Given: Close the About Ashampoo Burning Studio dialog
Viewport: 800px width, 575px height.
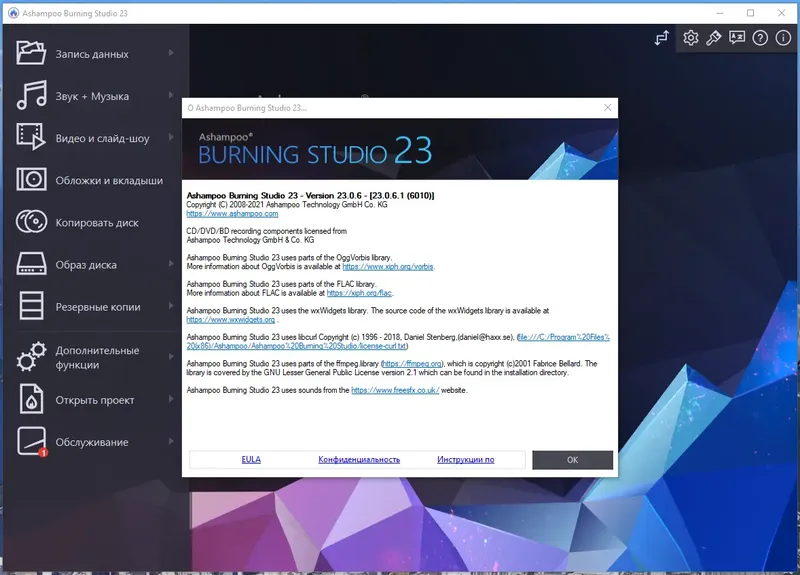Looking at the screenshot, I should tap(607, 108).
